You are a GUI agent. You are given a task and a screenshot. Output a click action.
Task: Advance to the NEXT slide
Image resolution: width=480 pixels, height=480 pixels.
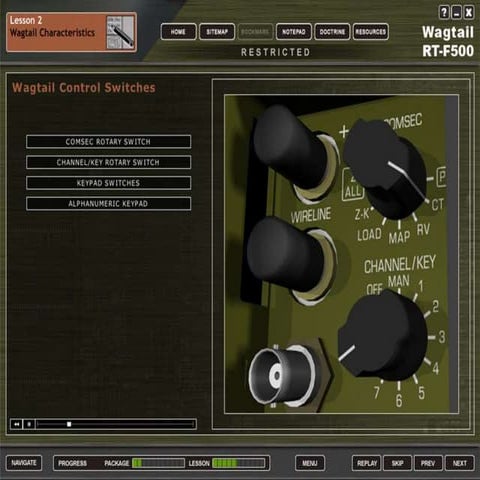click(460, 463)
